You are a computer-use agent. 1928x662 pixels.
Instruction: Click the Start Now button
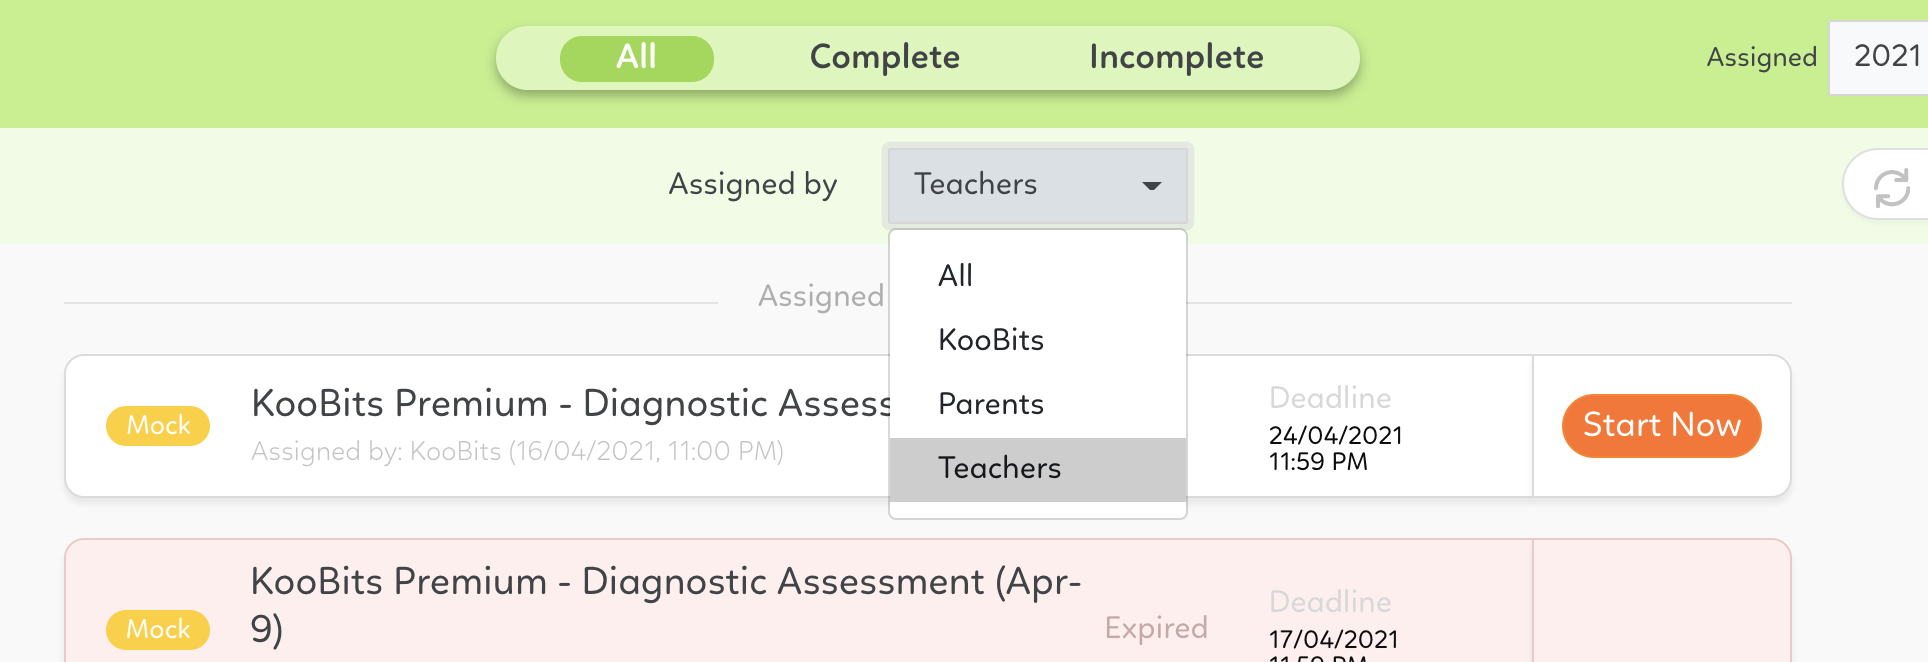1661,426
